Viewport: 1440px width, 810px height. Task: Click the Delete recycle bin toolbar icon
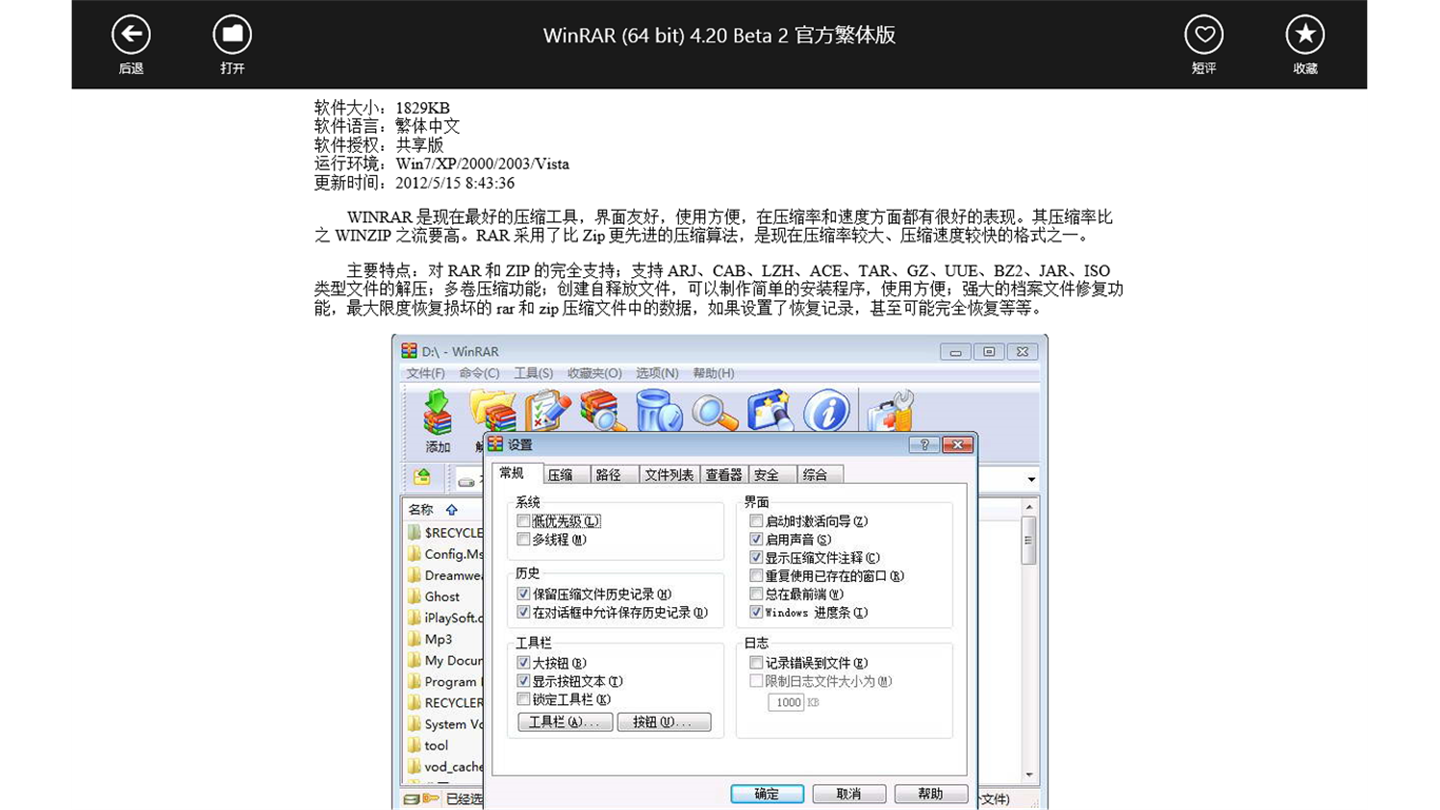[x=659, y=412]
